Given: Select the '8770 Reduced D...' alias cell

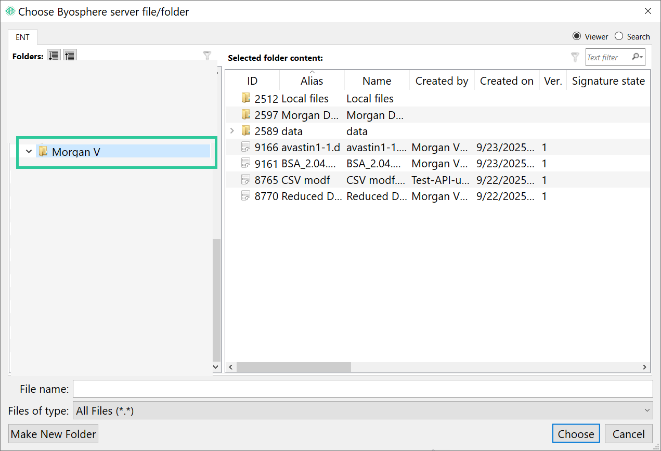Looking at the screenshot, I should [312, 196].
